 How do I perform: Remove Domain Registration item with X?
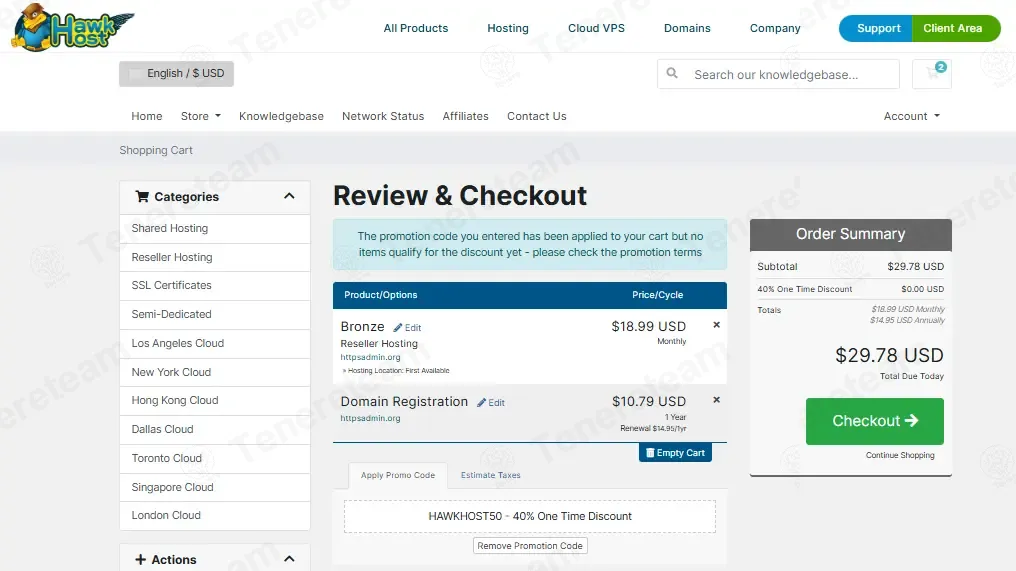pyautogui.click(x=717, y=400)
